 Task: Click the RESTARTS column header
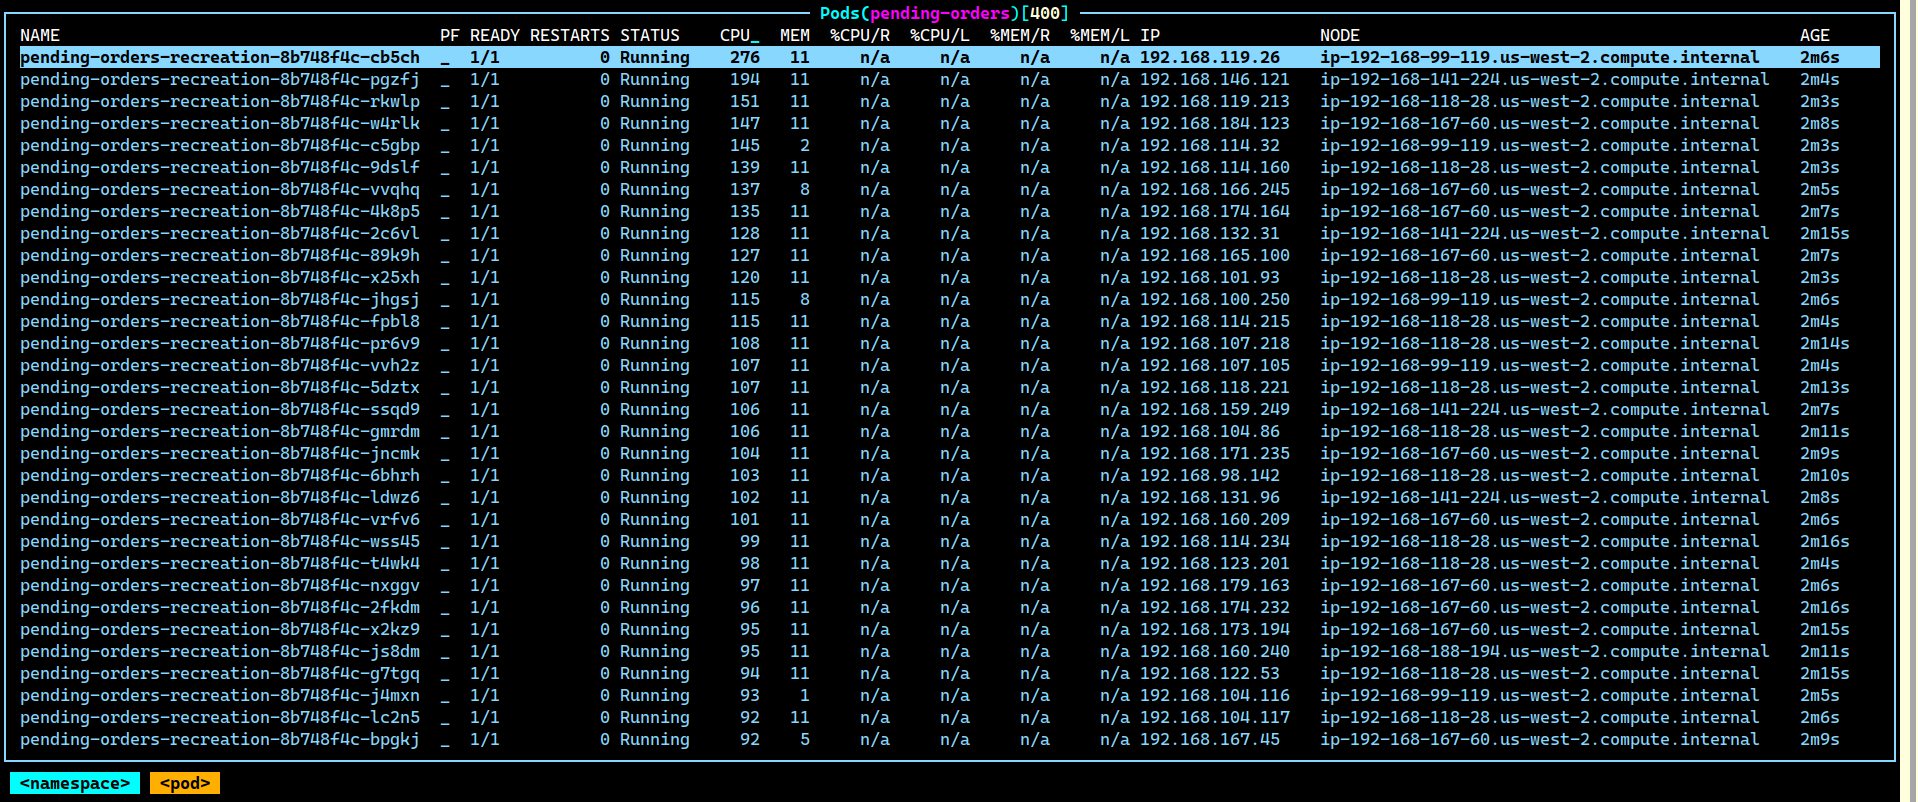point(569,35)
